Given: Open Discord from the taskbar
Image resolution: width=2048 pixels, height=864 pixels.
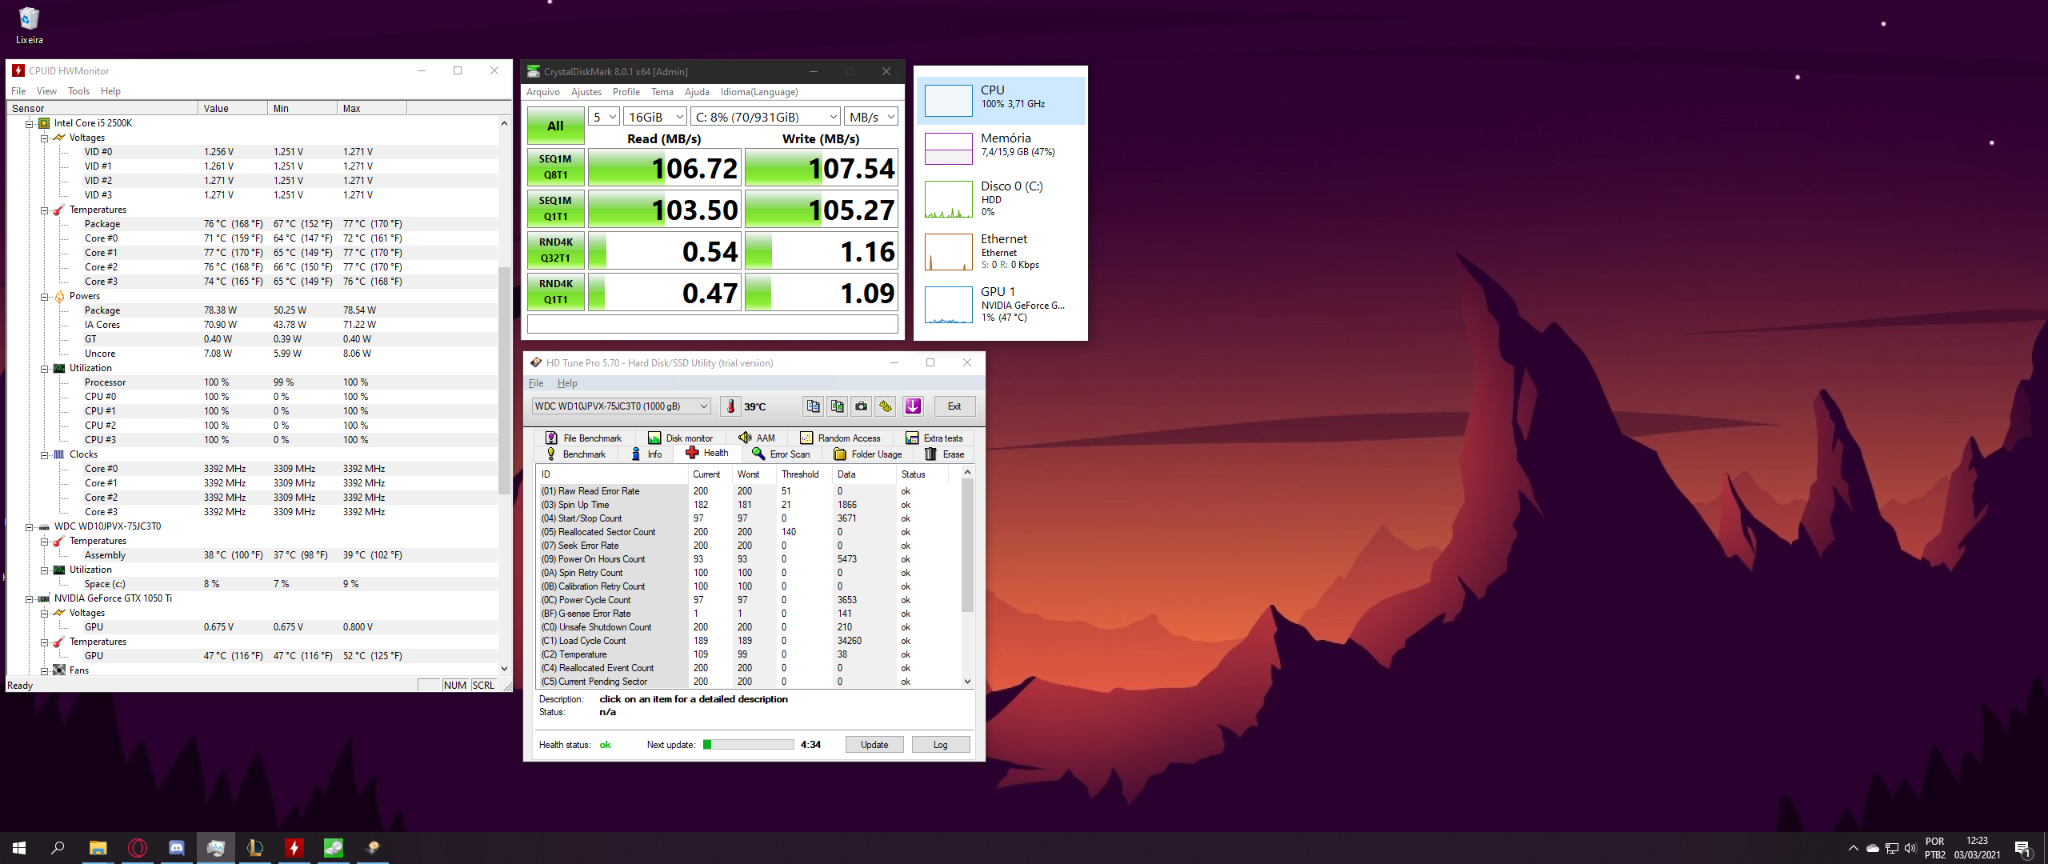Looking at the screenshot, I should pyautogui.click(x=176, y=848).
